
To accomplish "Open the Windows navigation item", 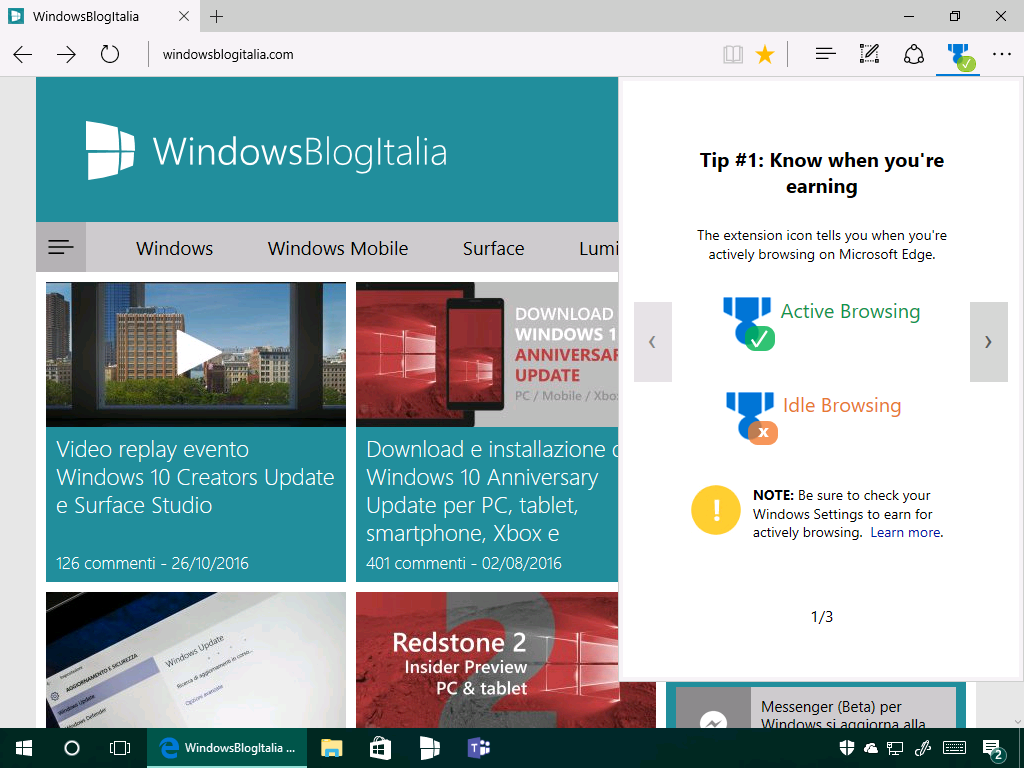I will (174, 248).
